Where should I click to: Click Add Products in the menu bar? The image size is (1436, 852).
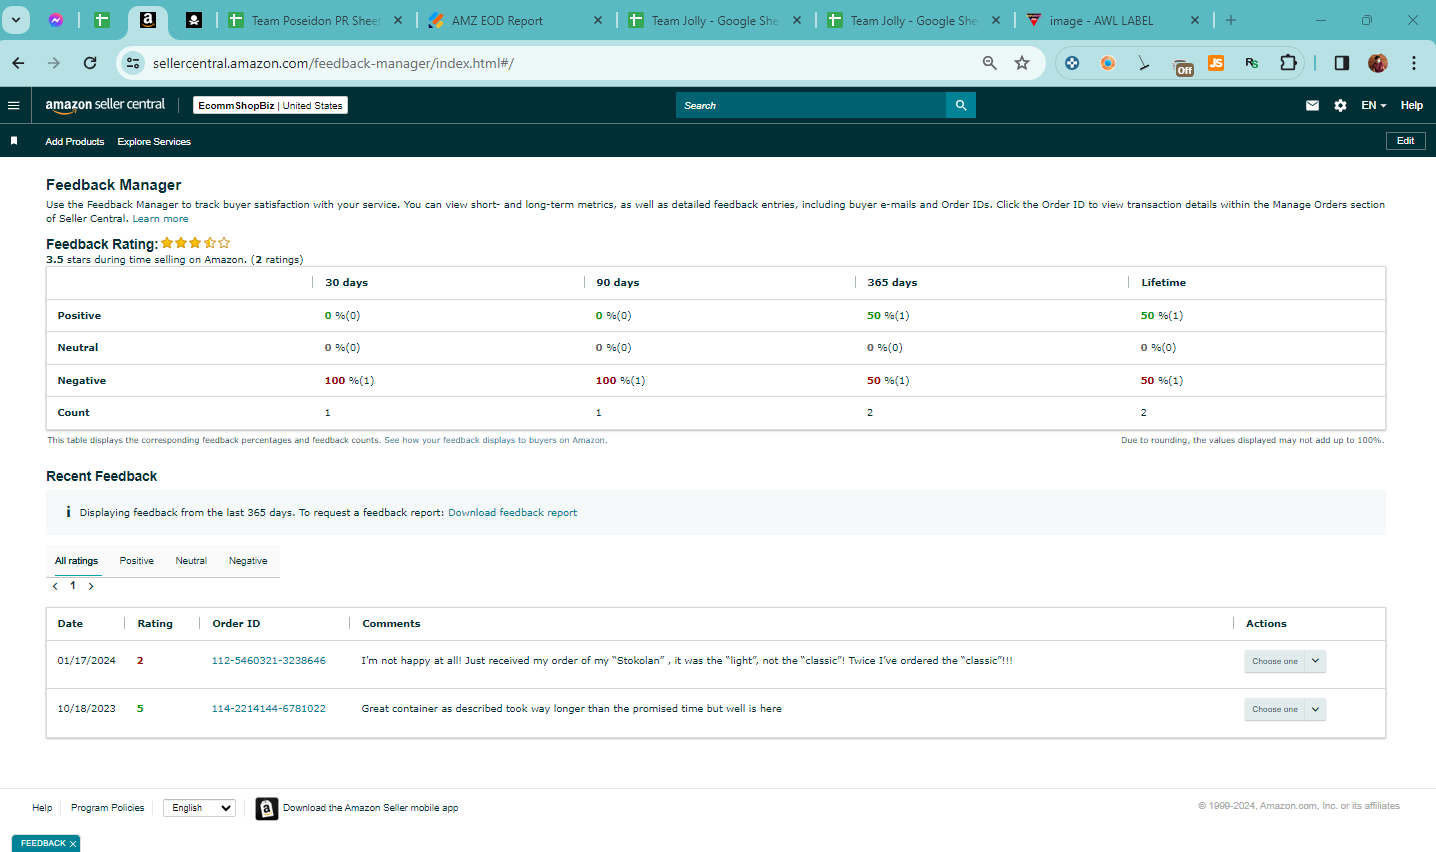(x=75, y=142)
